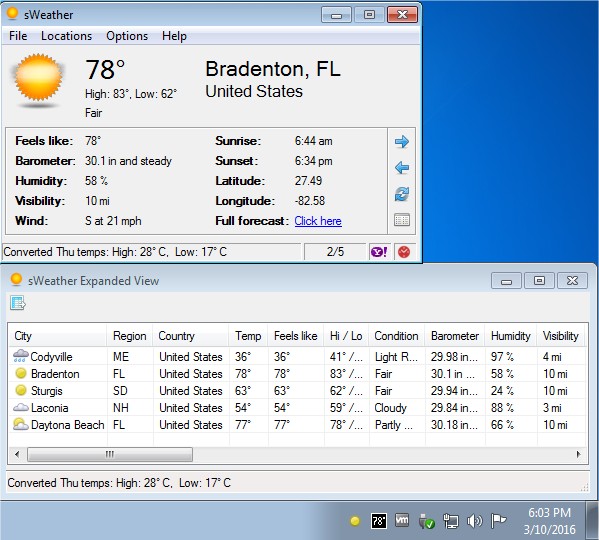The image size is (599, 540).
Task: Select the Laconia row city name
Action: point(50,408)
